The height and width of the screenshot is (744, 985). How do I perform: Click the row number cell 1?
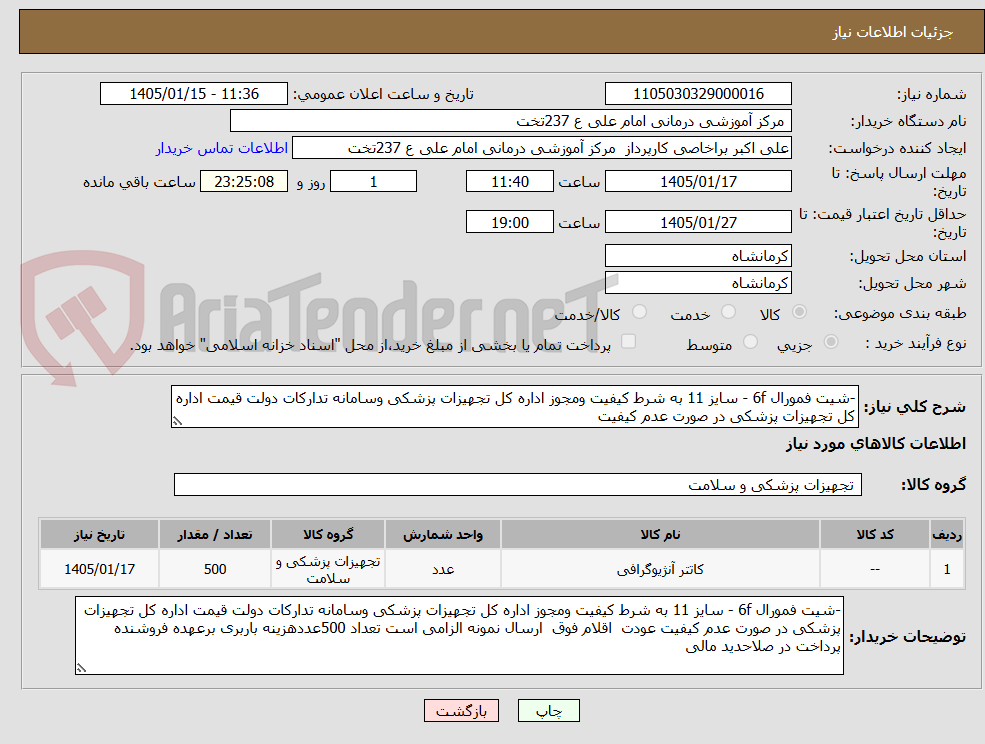click(x=947, y=569)
